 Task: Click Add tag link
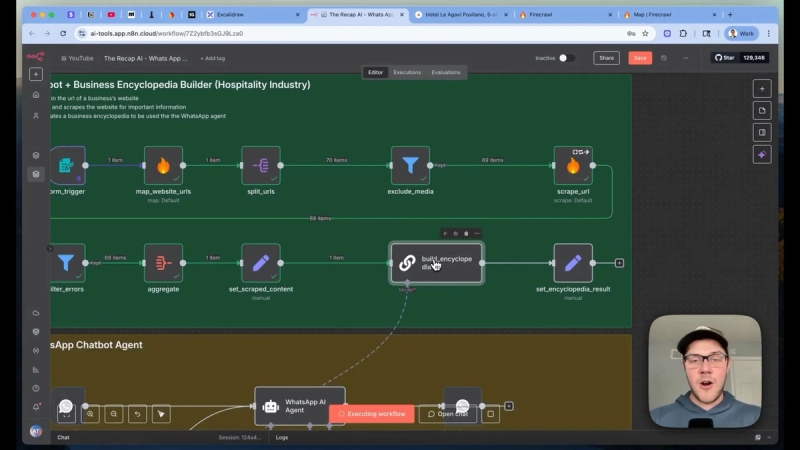(x=213, y=59)
